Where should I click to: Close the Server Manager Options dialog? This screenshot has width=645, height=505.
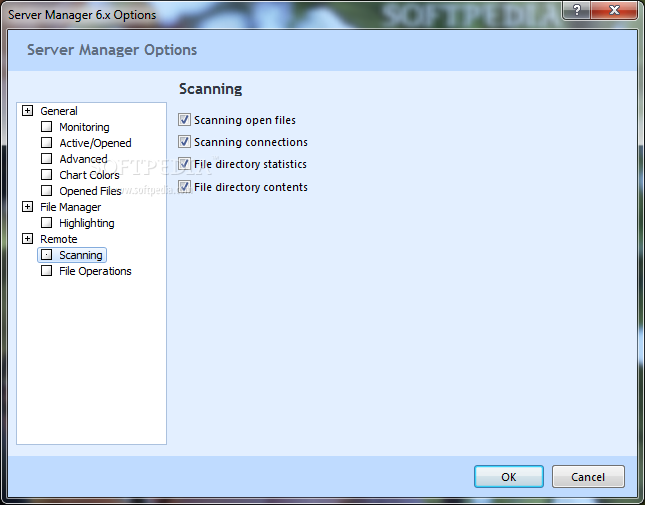[x=614, y=10]
